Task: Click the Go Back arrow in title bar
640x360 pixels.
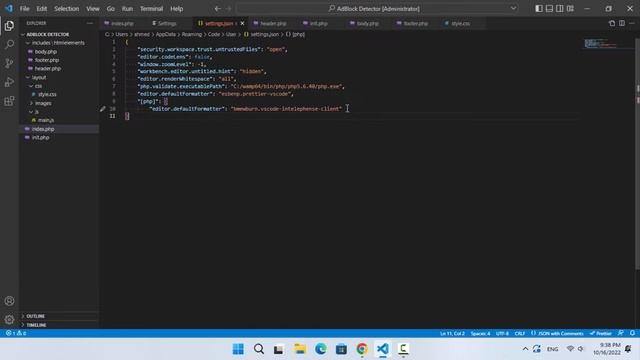Action: tap(218, 9)
